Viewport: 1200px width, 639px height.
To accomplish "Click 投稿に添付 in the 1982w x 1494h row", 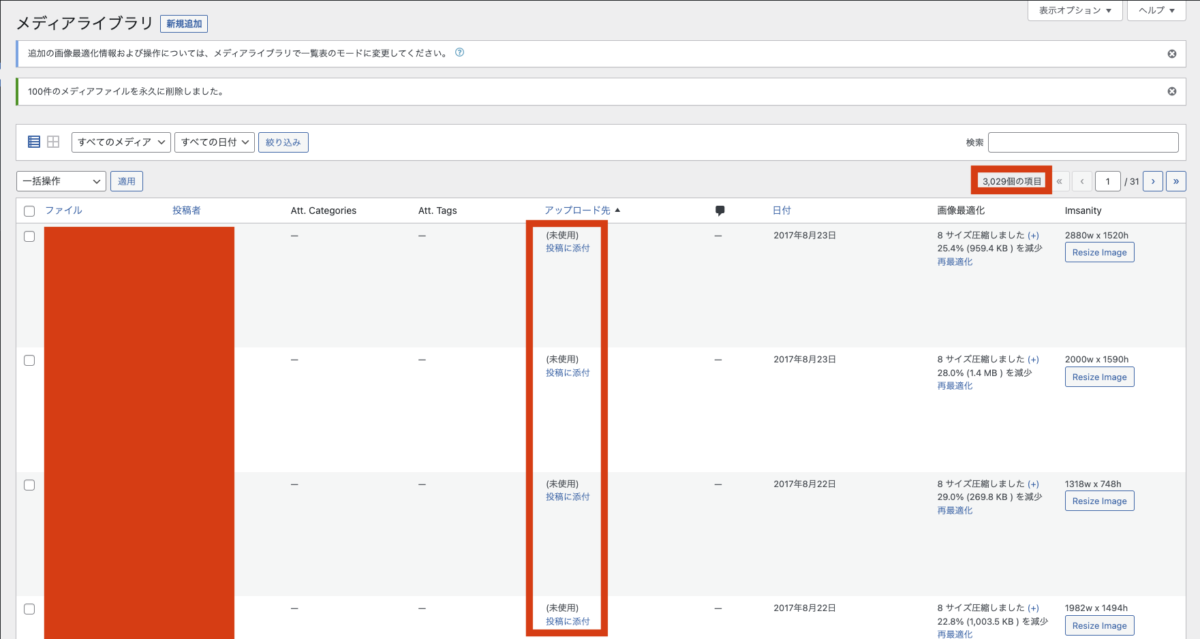I will coord(568,622).
